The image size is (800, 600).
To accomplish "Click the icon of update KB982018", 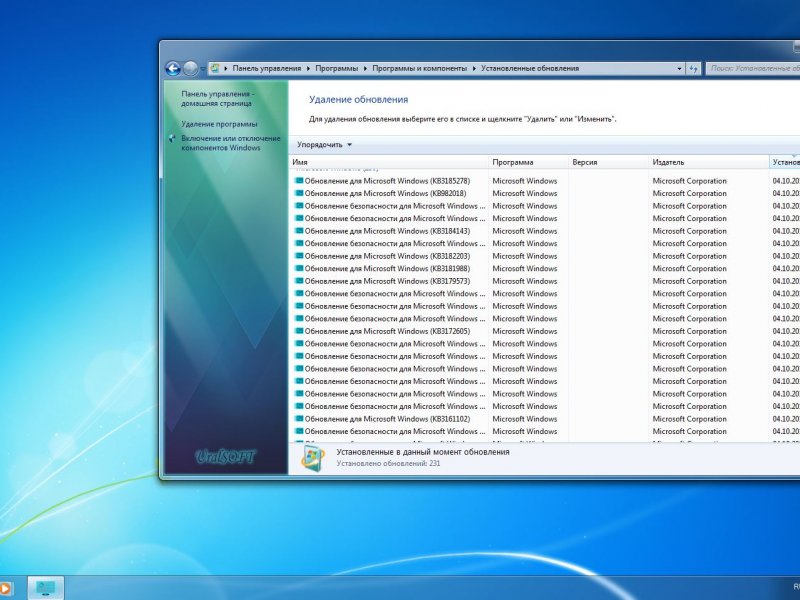I will [x=299, y=193].
